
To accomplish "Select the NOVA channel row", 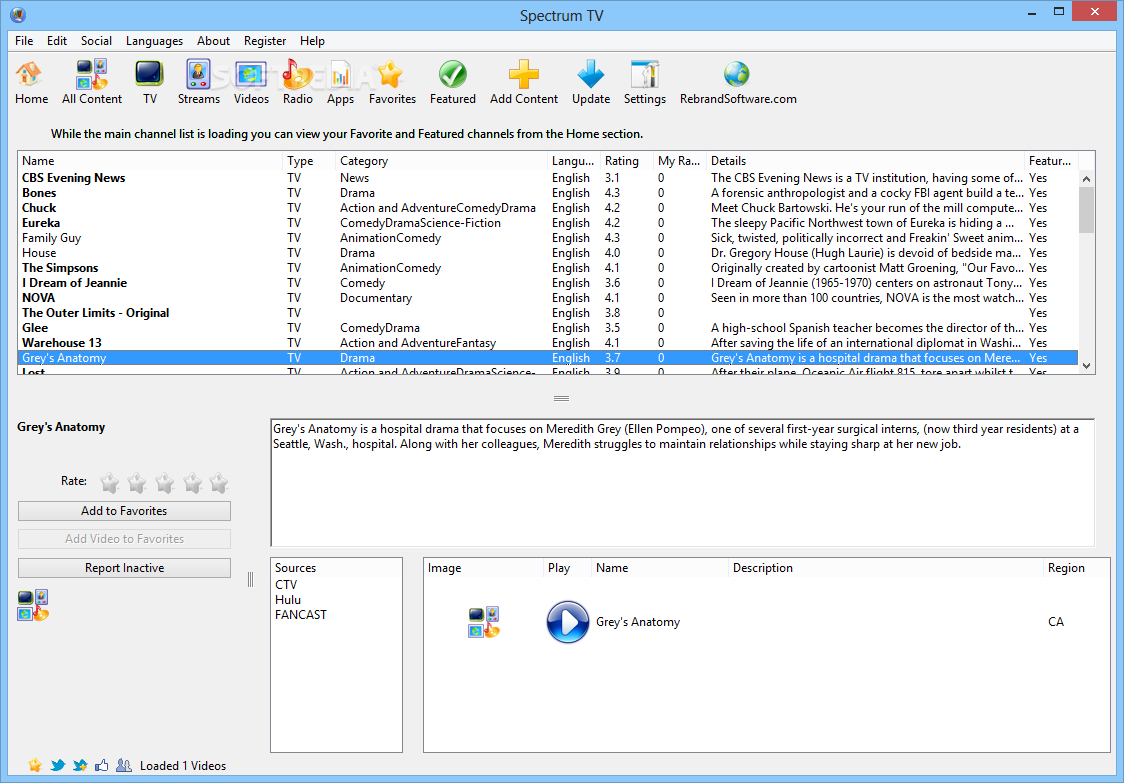I will tap(548, 298).
